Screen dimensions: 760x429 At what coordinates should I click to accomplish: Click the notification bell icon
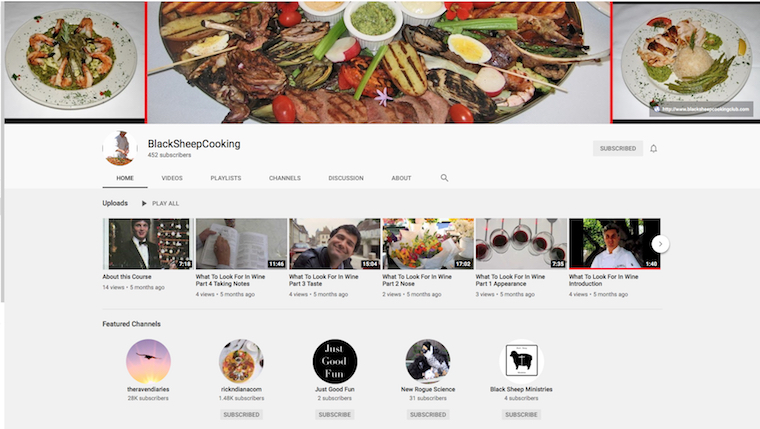654,148
